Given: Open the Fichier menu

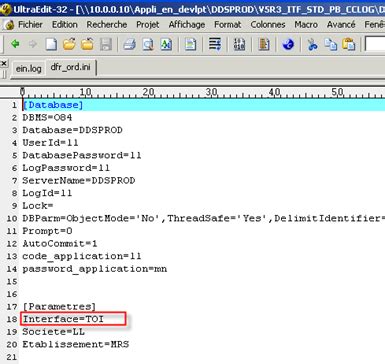Looking at the screenshot, I should pos(30,24).
